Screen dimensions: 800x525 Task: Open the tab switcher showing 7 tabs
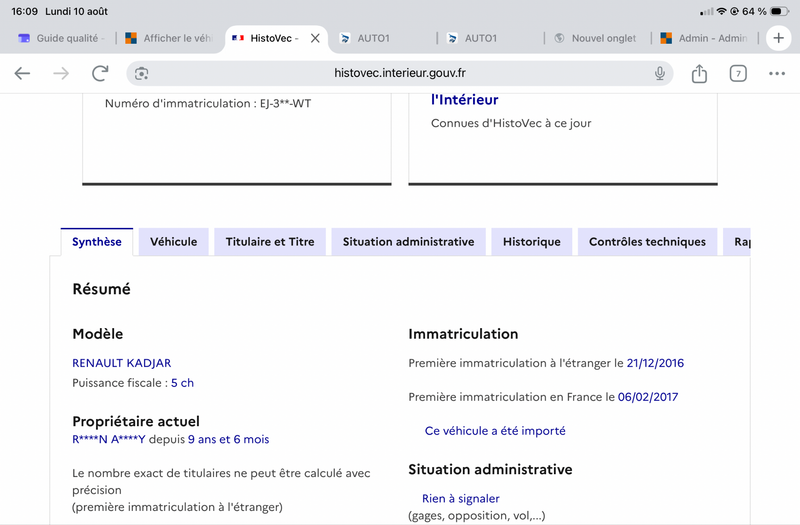click(x=738, y=73)
